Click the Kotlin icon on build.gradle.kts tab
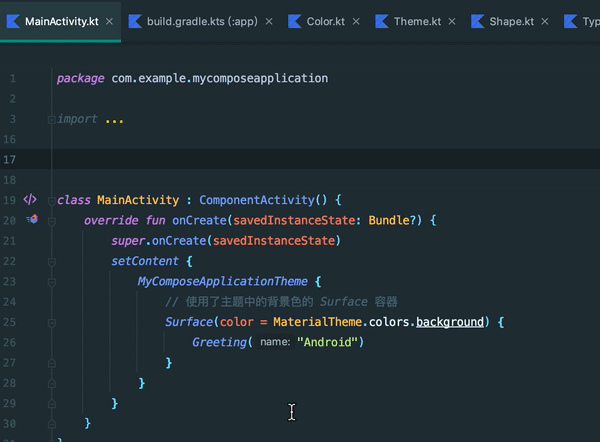600x442 pixels. tap(135, 21)
